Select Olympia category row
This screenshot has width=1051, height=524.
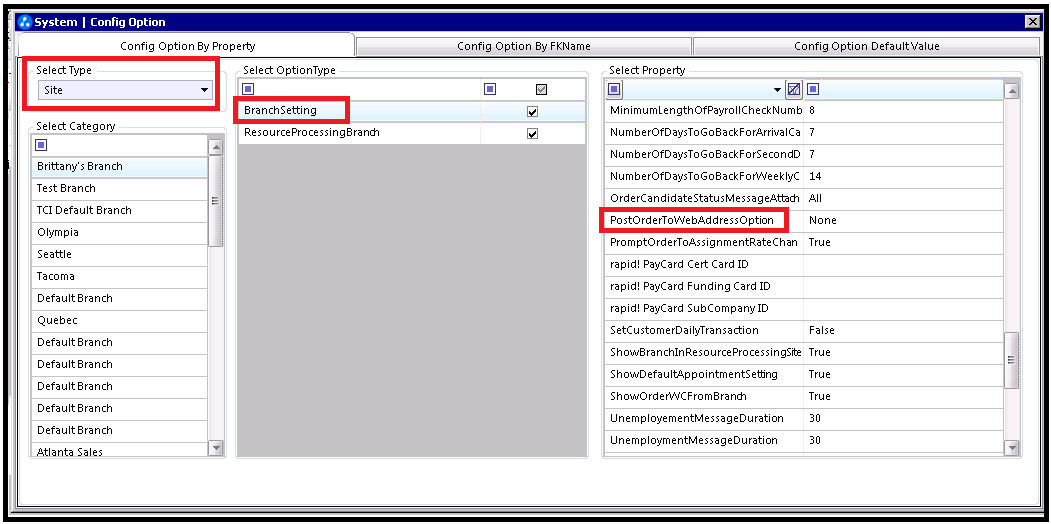pos(120,233)
